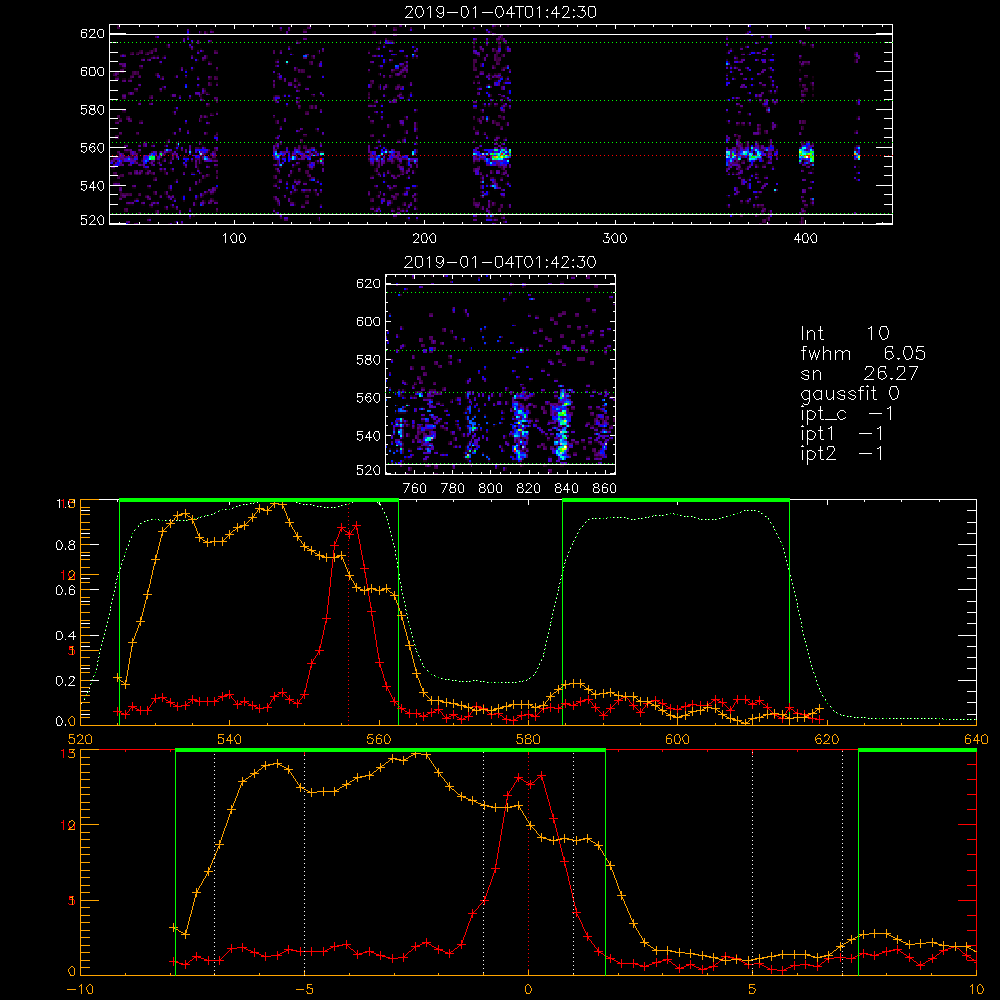The image size is (1000, 1000).
Task: Click the red curve peak in the bottom plot
Action: pyautogui.click(x=541, y=776)
